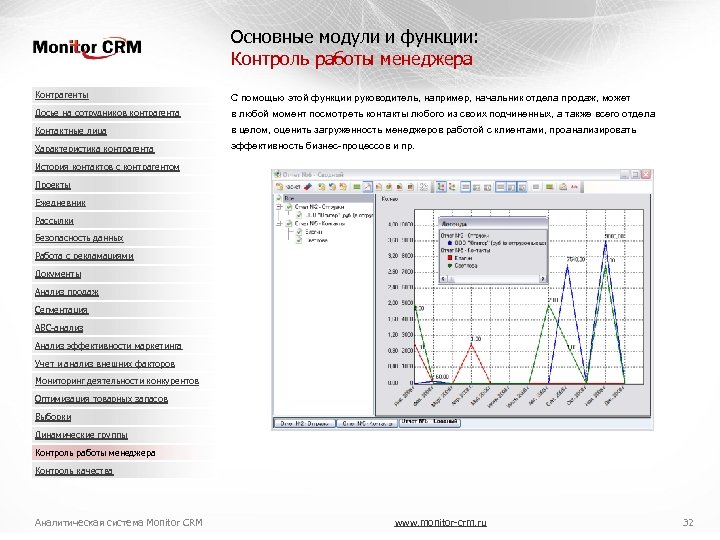Click the green Светлова legend marker
The image size is (720, 540).
pos(450,265)
